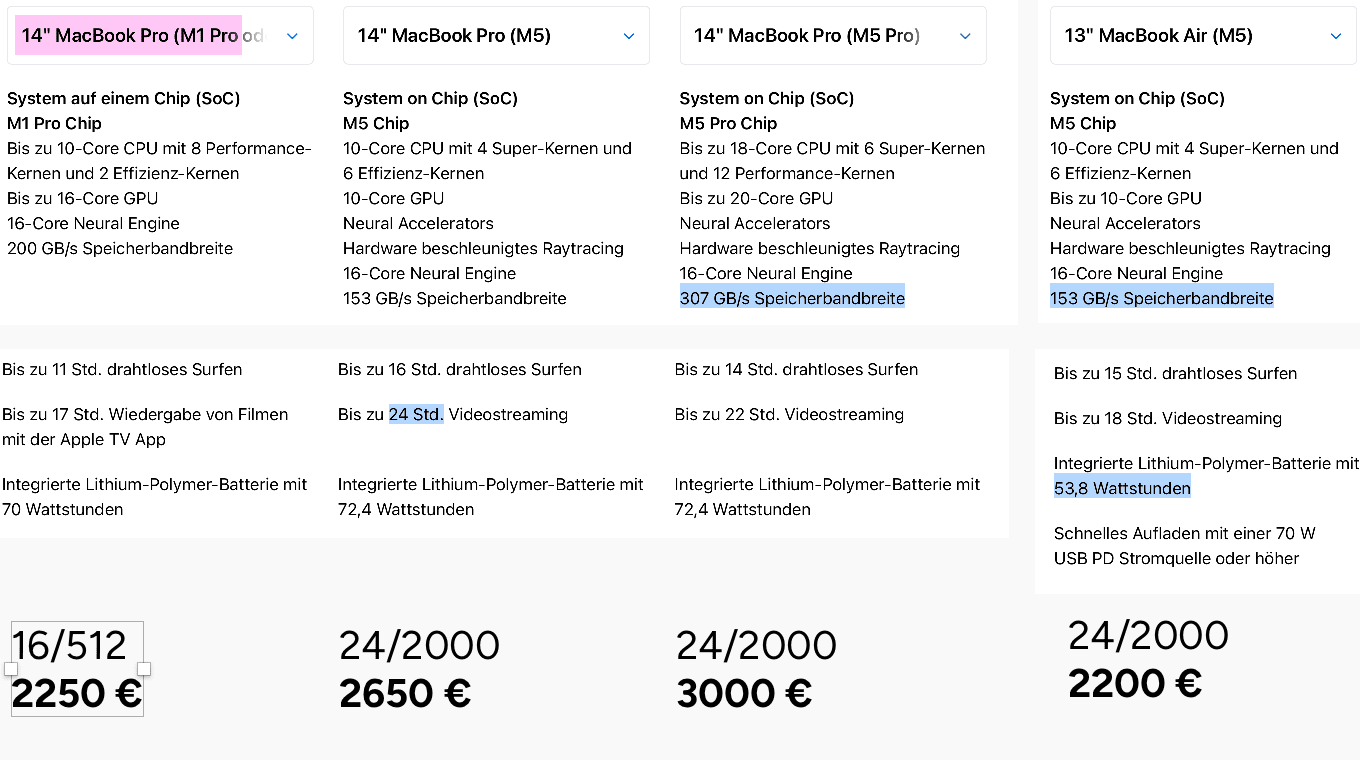1360x760 pixels.
Task: Select the 2250 € price text
Action: click(77, 693)
